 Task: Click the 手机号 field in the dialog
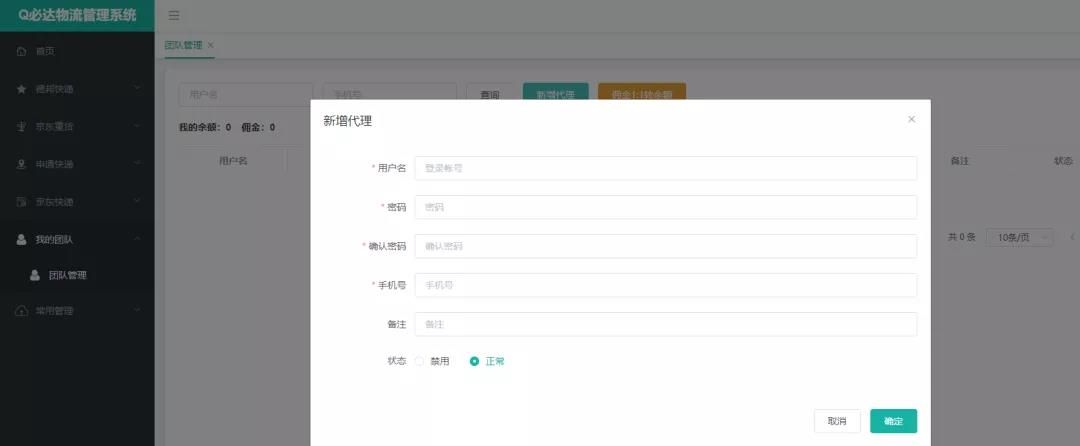pos(665,285)
